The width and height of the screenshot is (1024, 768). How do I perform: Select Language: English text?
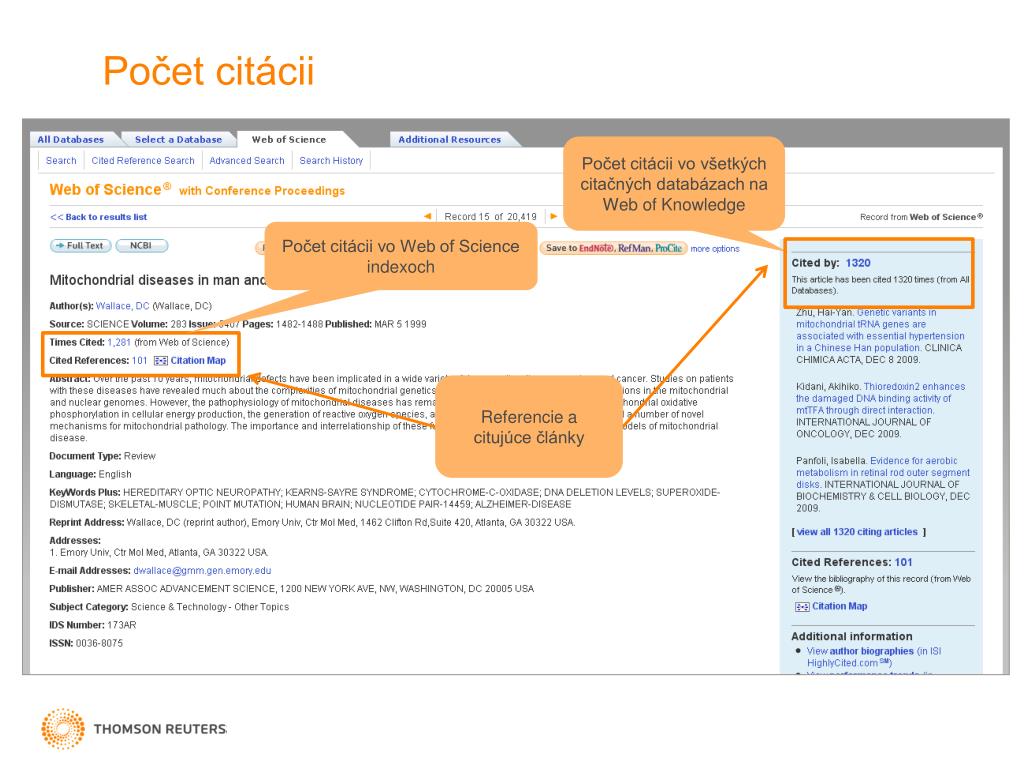point(91,474)
